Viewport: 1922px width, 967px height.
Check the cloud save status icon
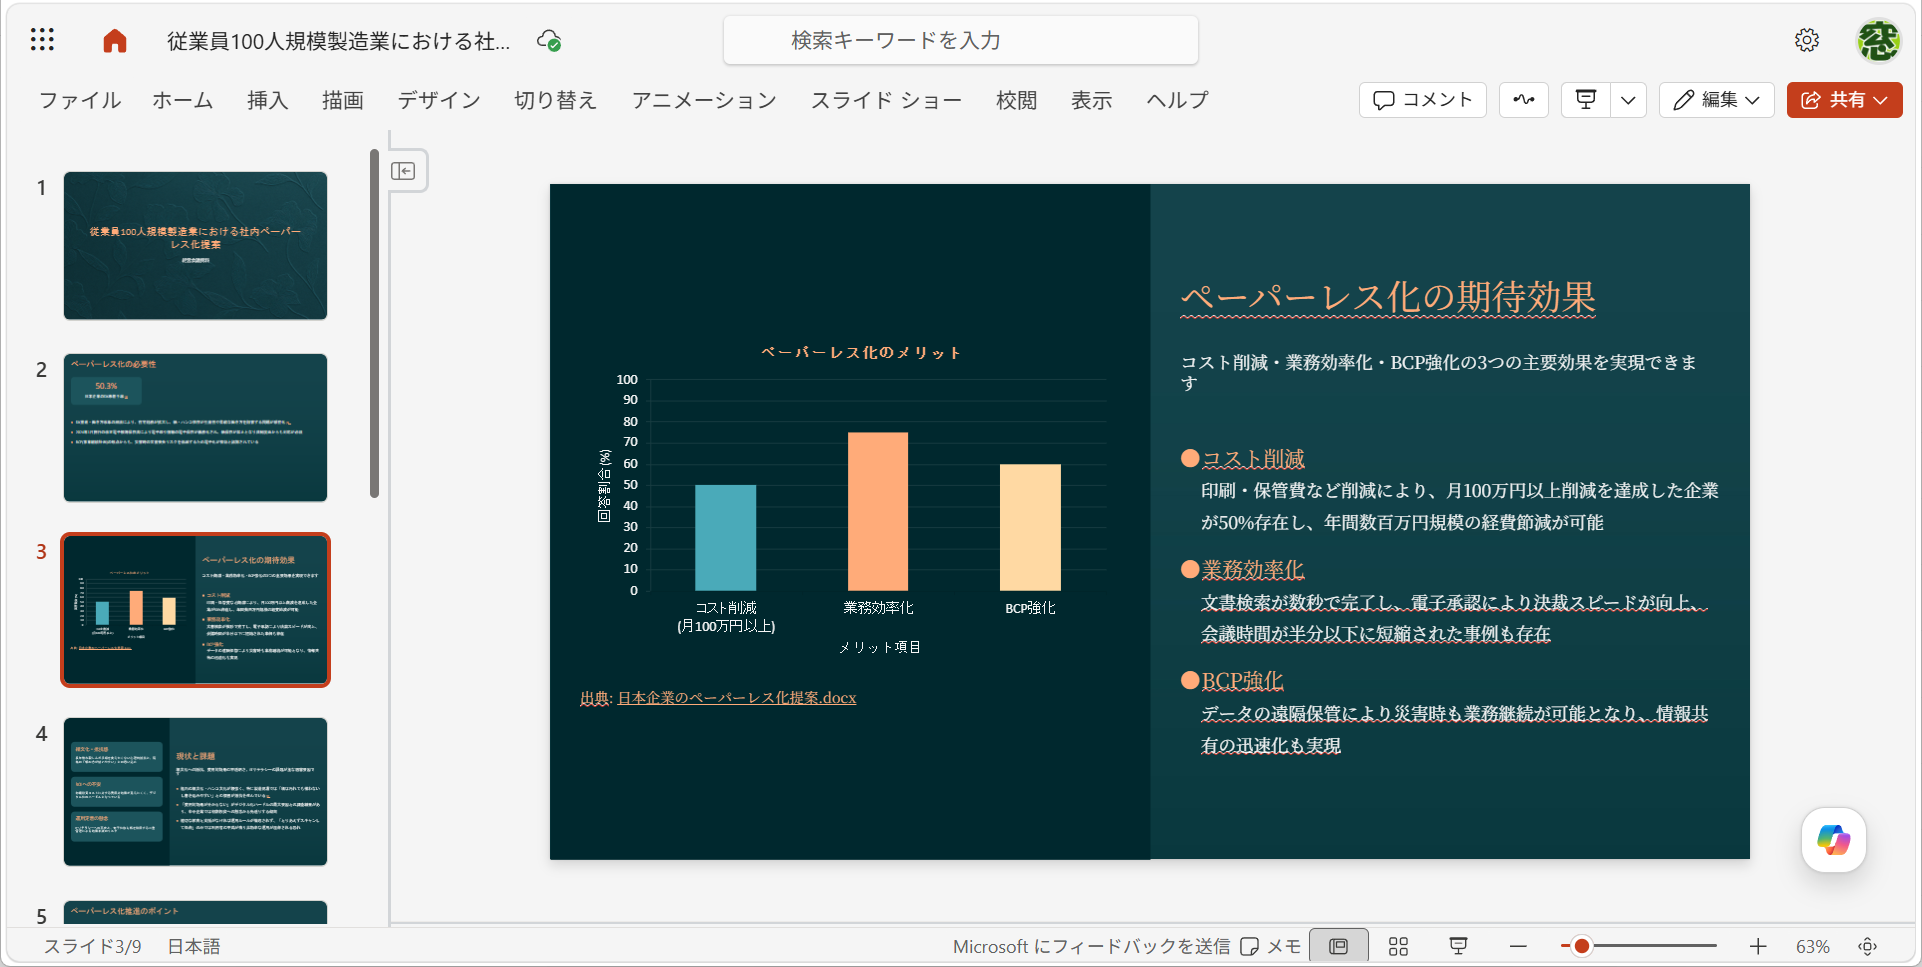click(x=549, y=40)
